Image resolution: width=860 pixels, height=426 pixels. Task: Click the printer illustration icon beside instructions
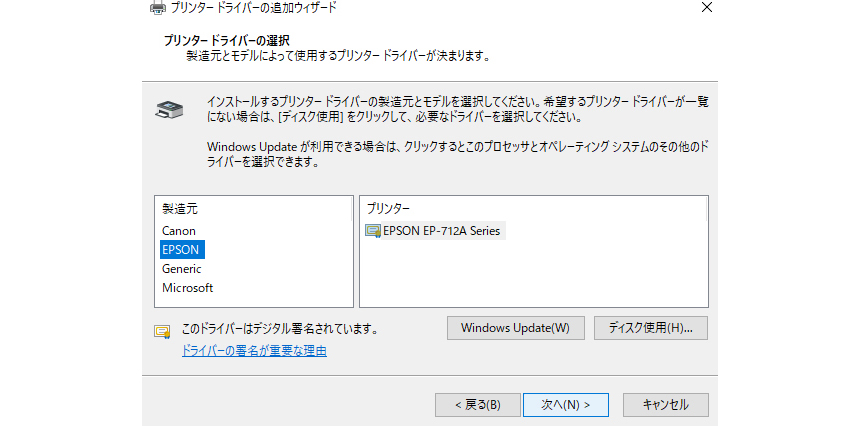(x=169, y=110)
